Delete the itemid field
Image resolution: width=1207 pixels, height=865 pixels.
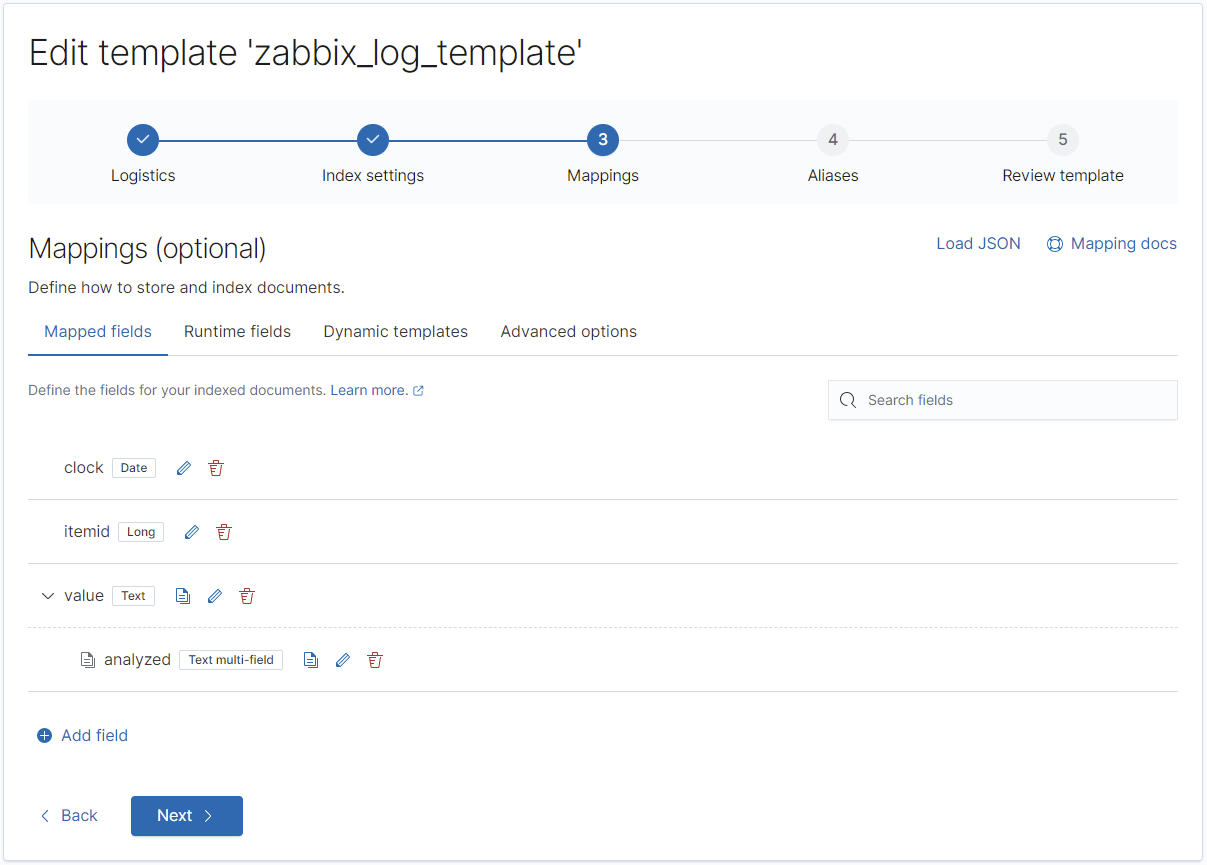click(x=224, y=532)
